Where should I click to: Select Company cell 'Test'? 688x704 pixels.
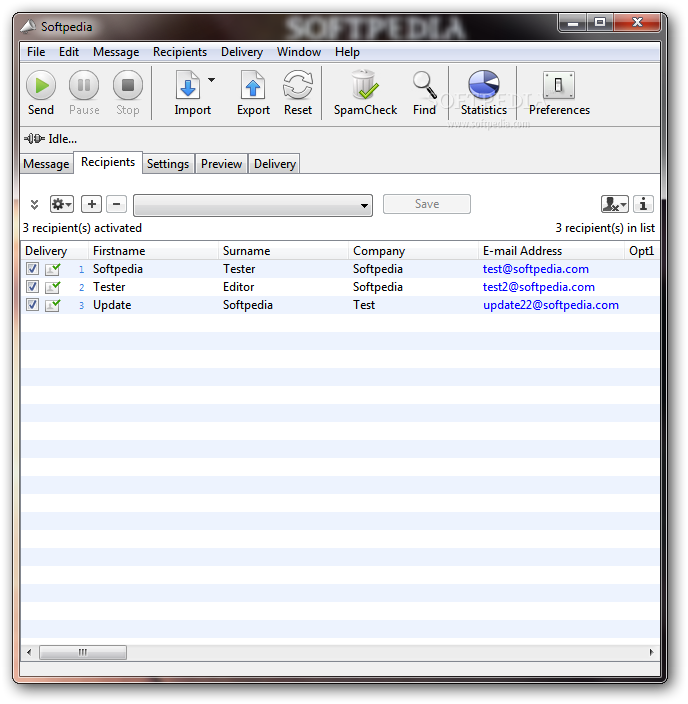(x=364, y=305)
